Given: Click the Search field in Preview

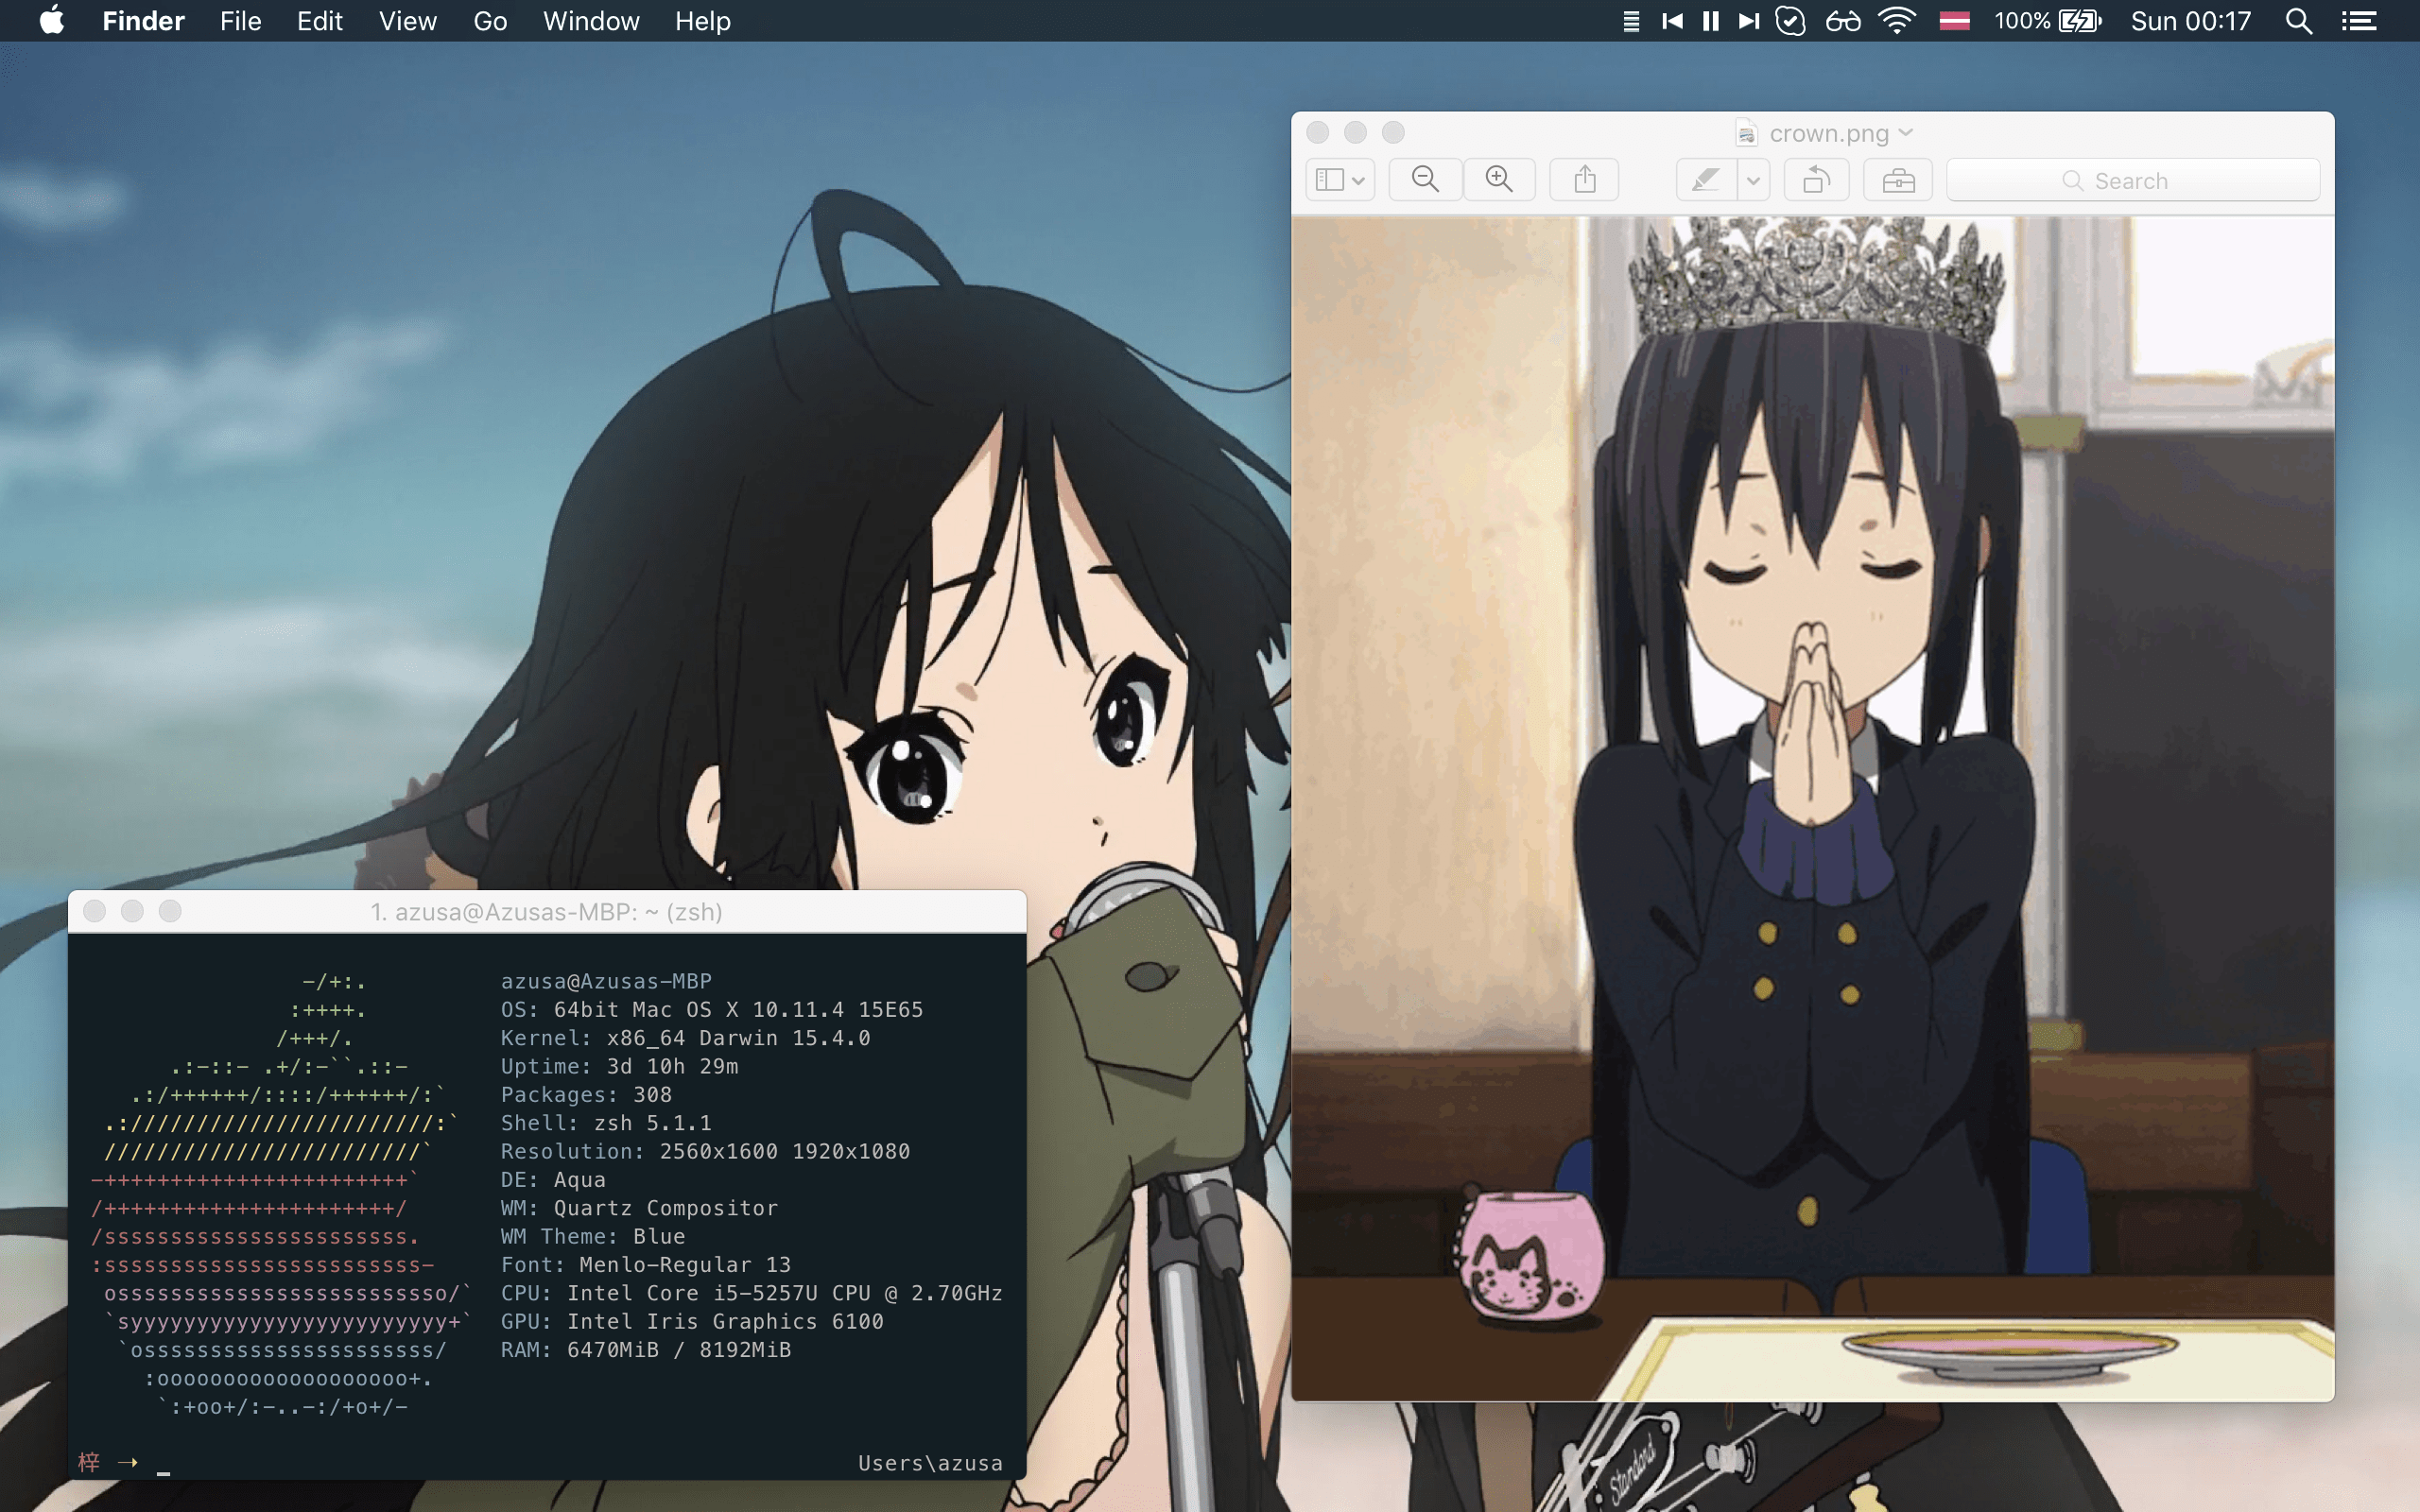Looking at the screenshot, I should click(x=2132, y=180).
